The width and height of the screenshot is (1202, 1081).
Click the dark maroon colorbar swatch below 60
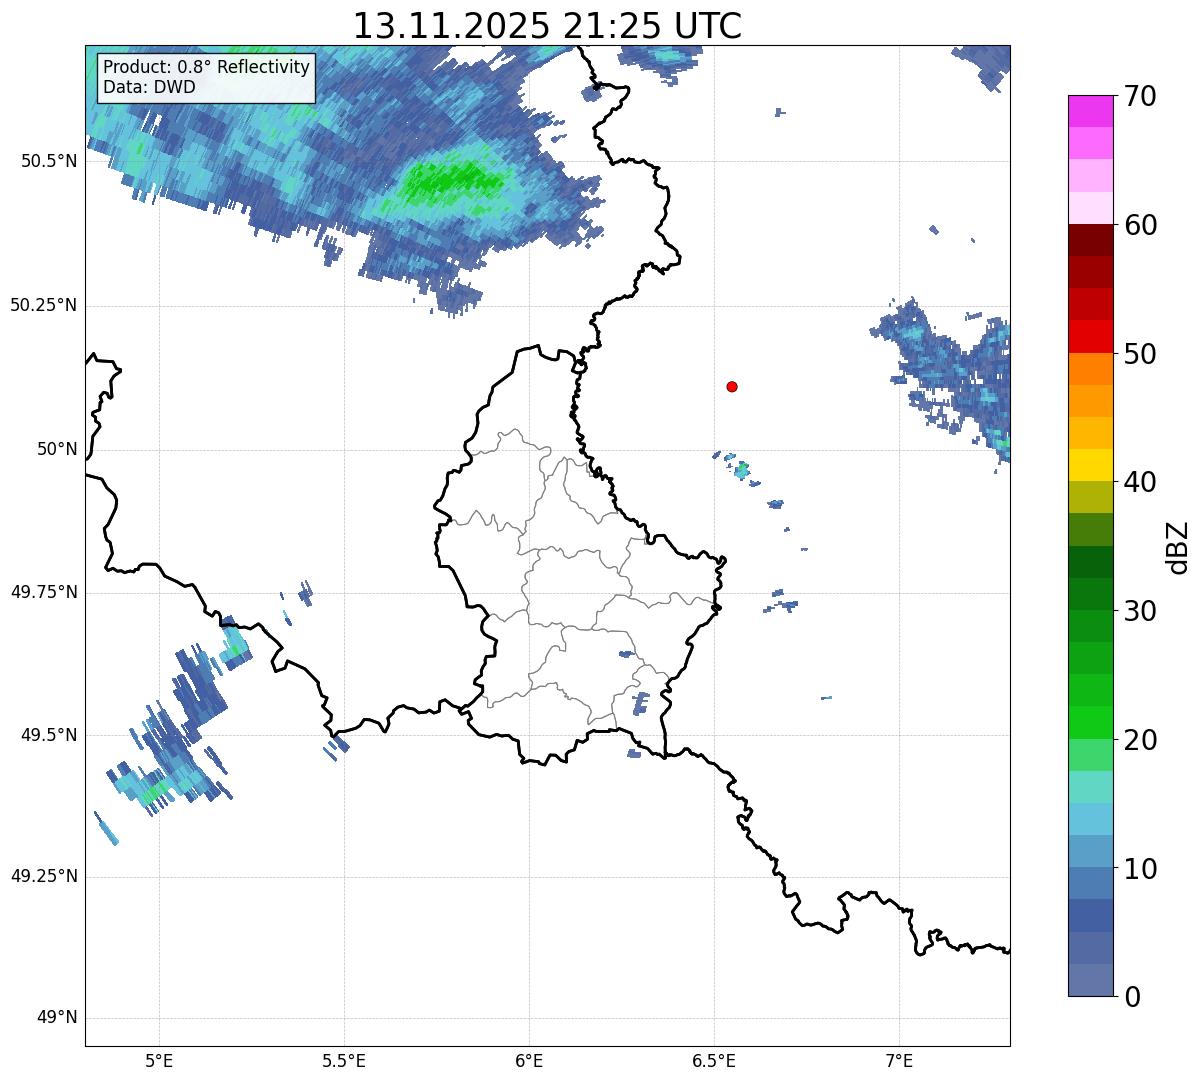[x=1091, y=240]
